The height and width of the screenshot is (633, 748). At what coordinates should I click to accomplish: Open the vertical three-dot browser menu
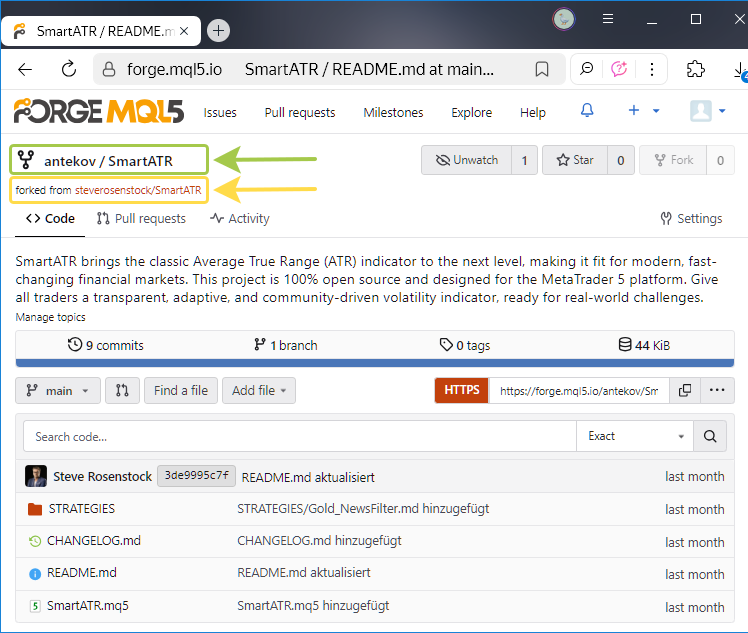tap(652, 69)
